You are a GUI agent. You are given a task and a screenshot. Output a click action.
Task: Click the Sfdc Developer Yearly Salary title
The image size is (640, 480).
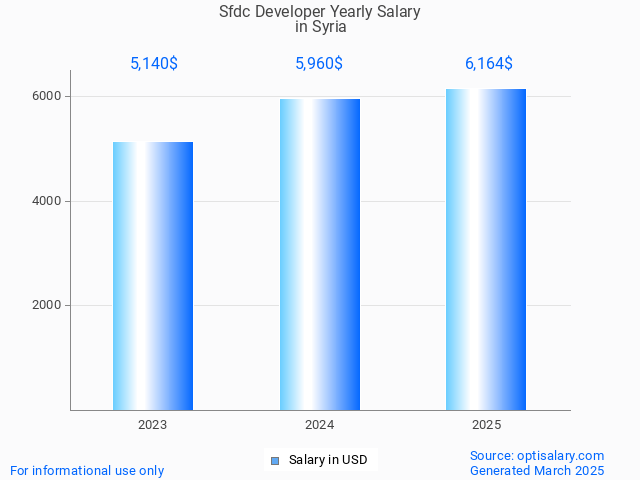point(319,12)
